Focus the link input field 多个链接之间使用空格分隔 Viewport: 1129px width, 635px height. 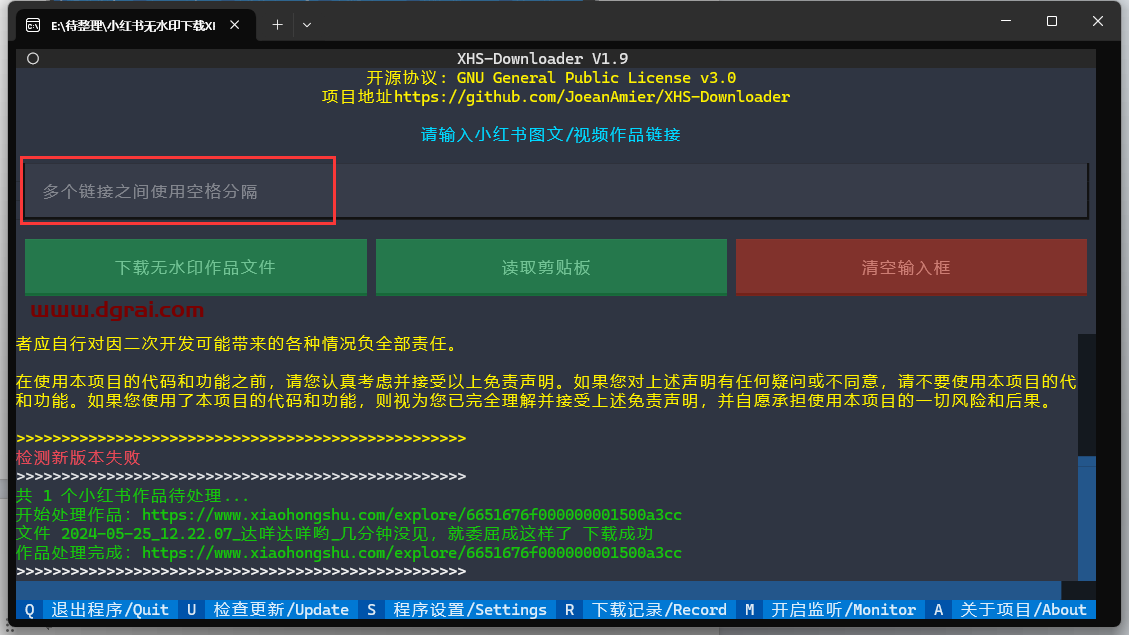(x=556, y=191)
